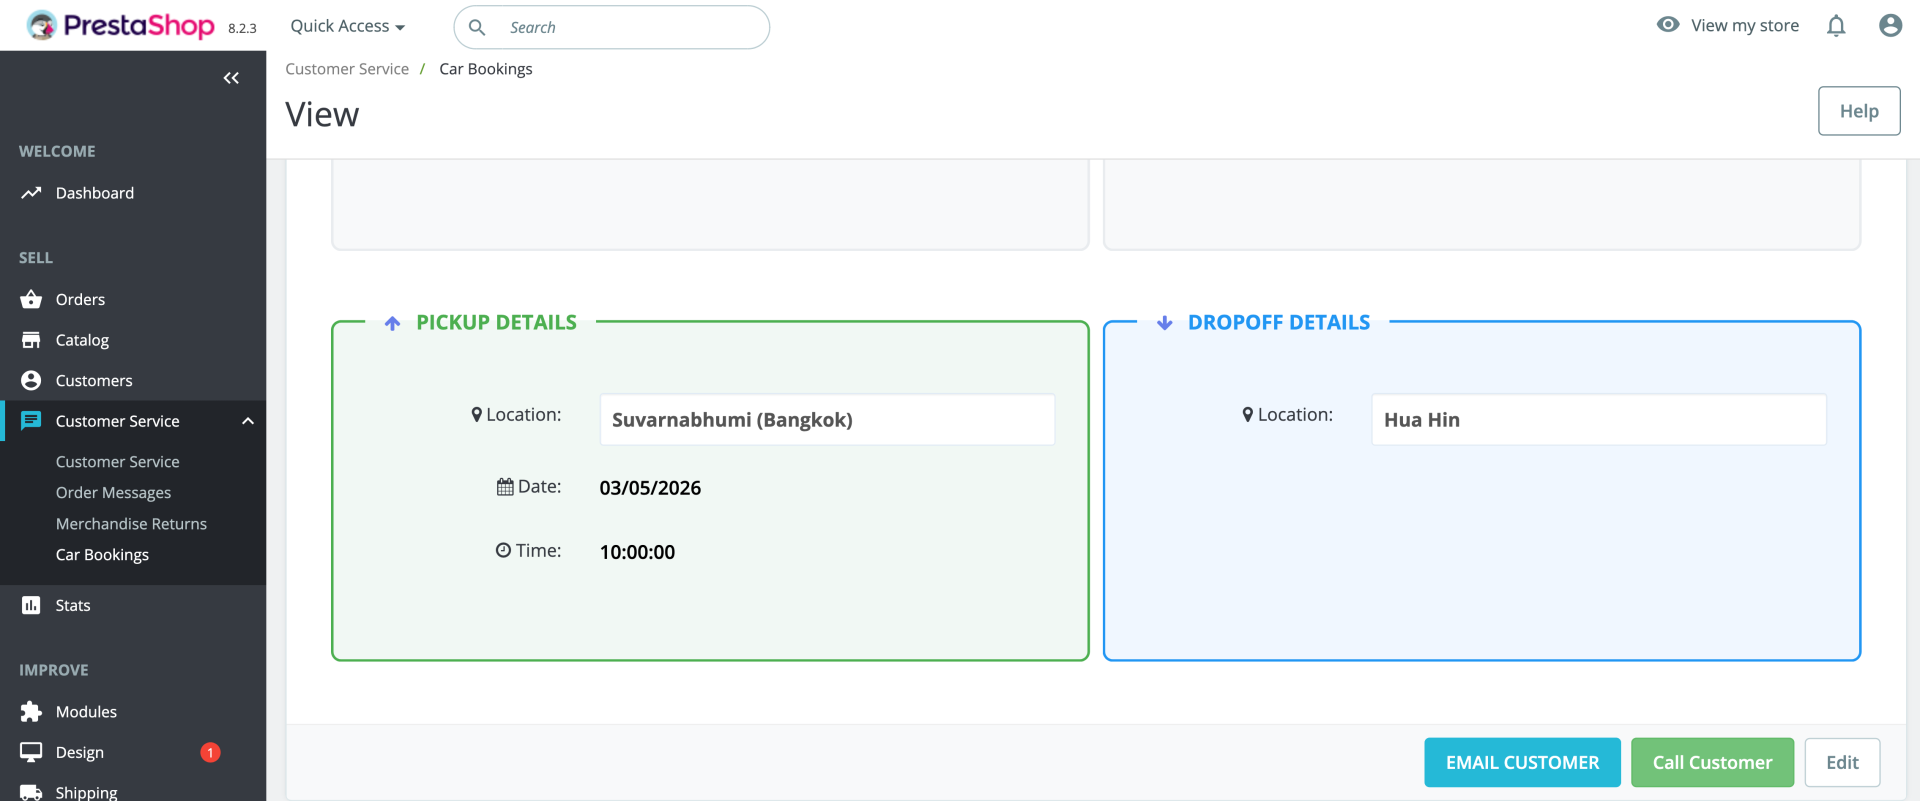Image resolution: width=1920 pixels, height=801 pixels.
Task: Click the Catalog store icon
Action: [31, 340]
